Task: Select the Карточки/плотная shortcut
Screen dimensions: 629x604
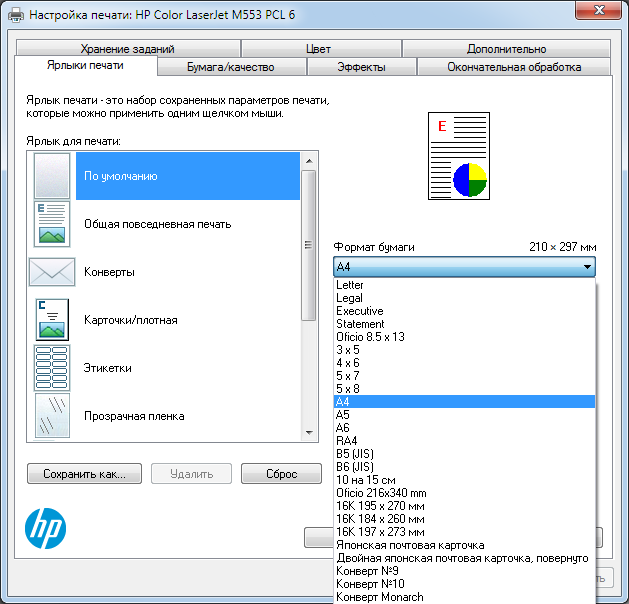Action: click(x=188, y=320)
